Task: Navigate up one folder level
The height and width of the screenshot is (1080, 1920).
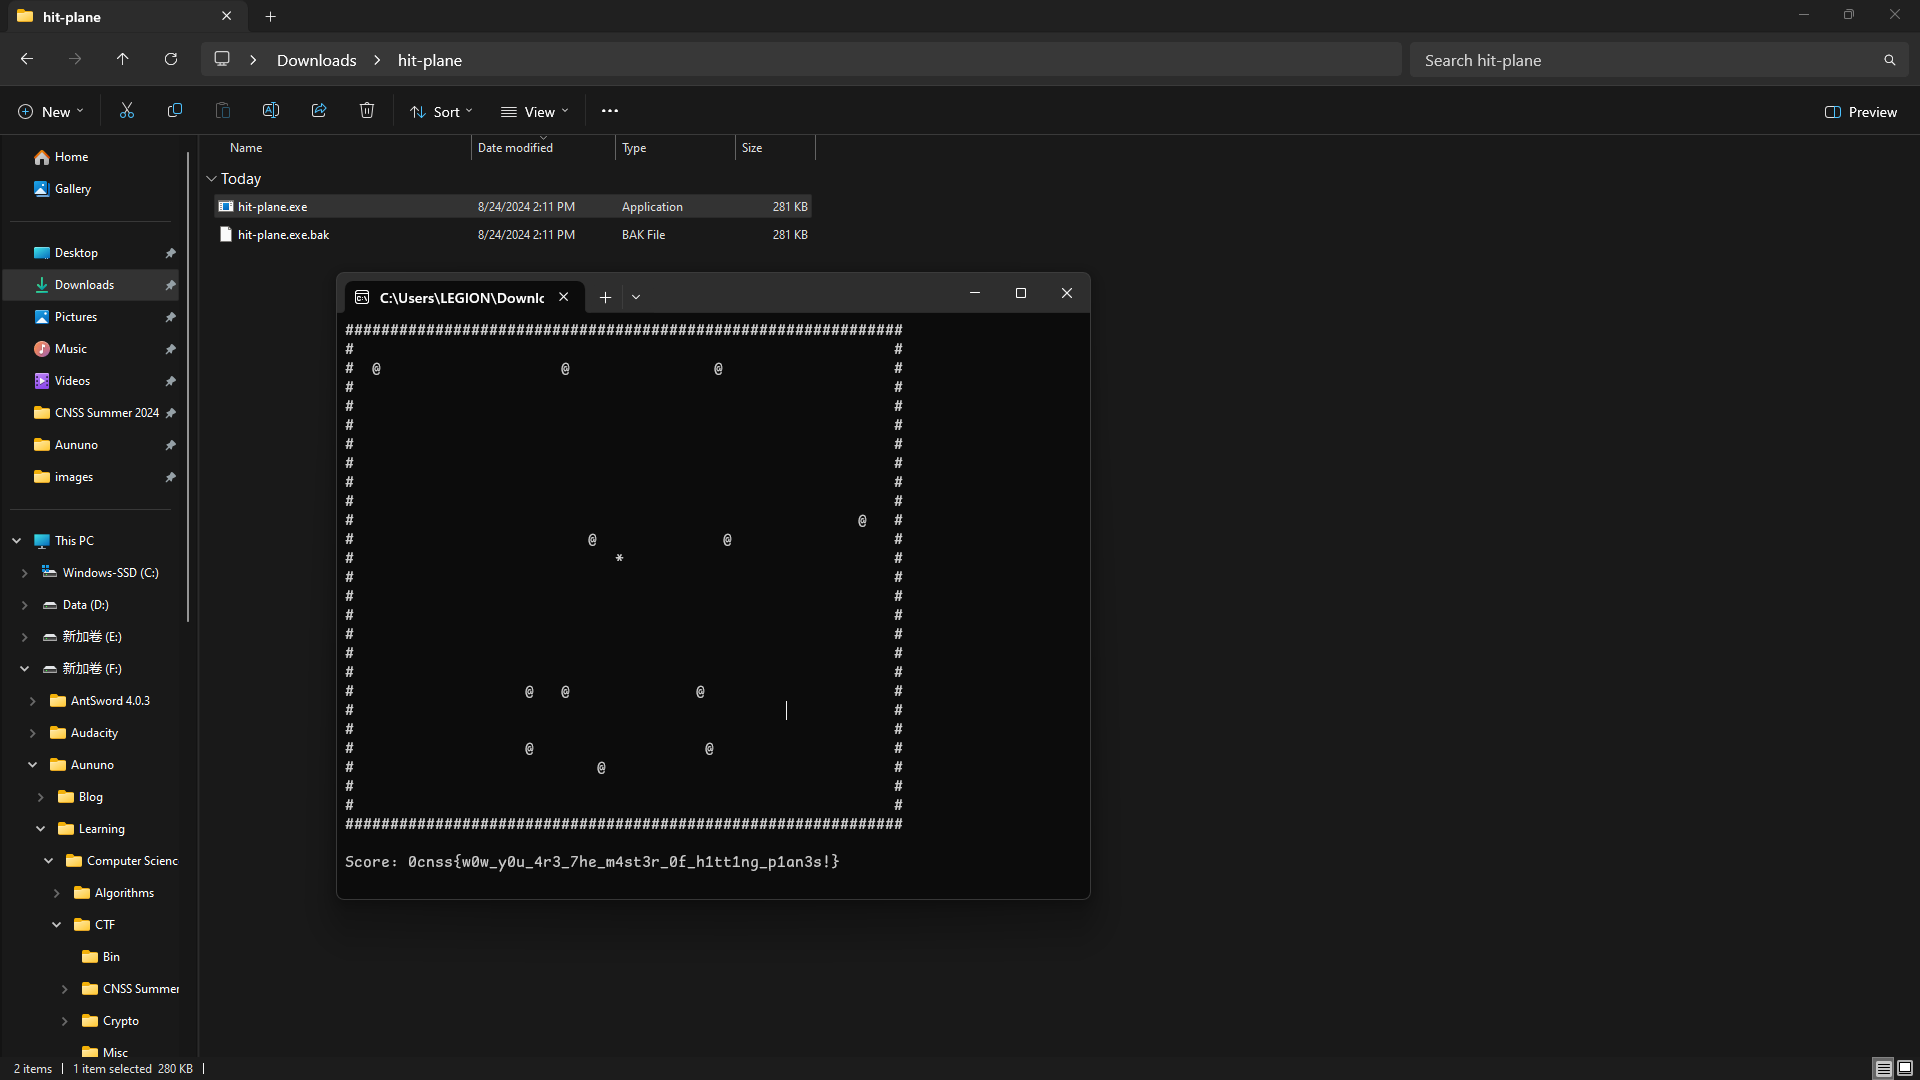Action: [x=123, y=60]
